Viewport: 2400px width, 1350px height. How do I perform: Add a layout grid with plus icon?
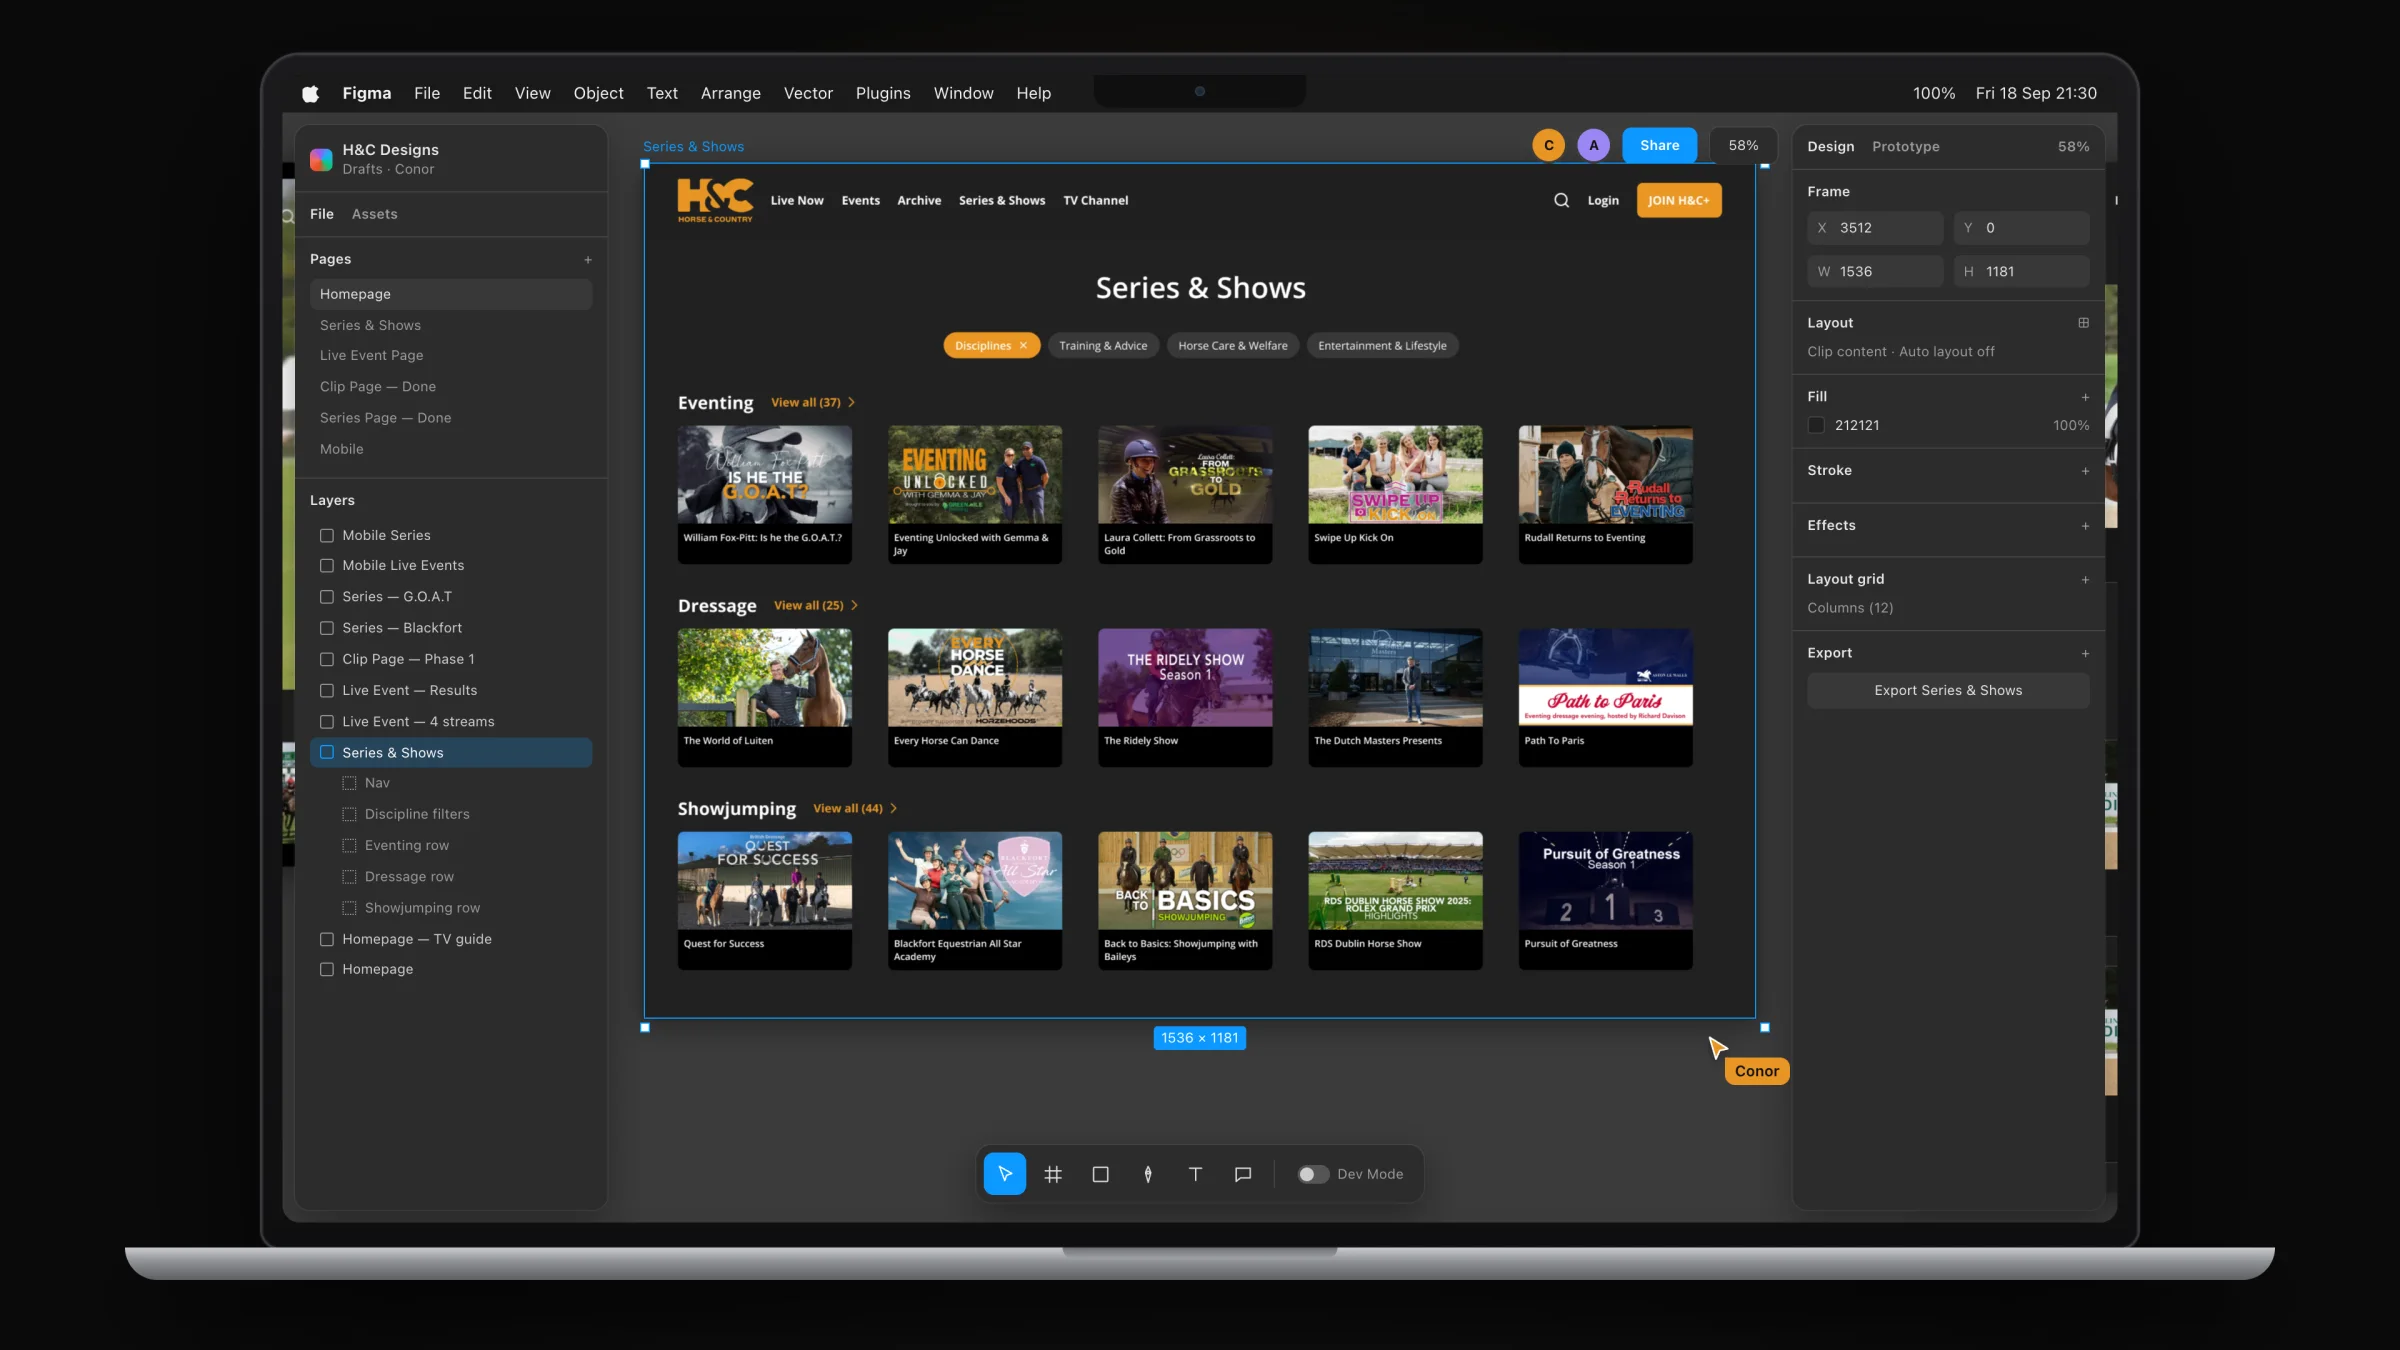(2085, 580)
